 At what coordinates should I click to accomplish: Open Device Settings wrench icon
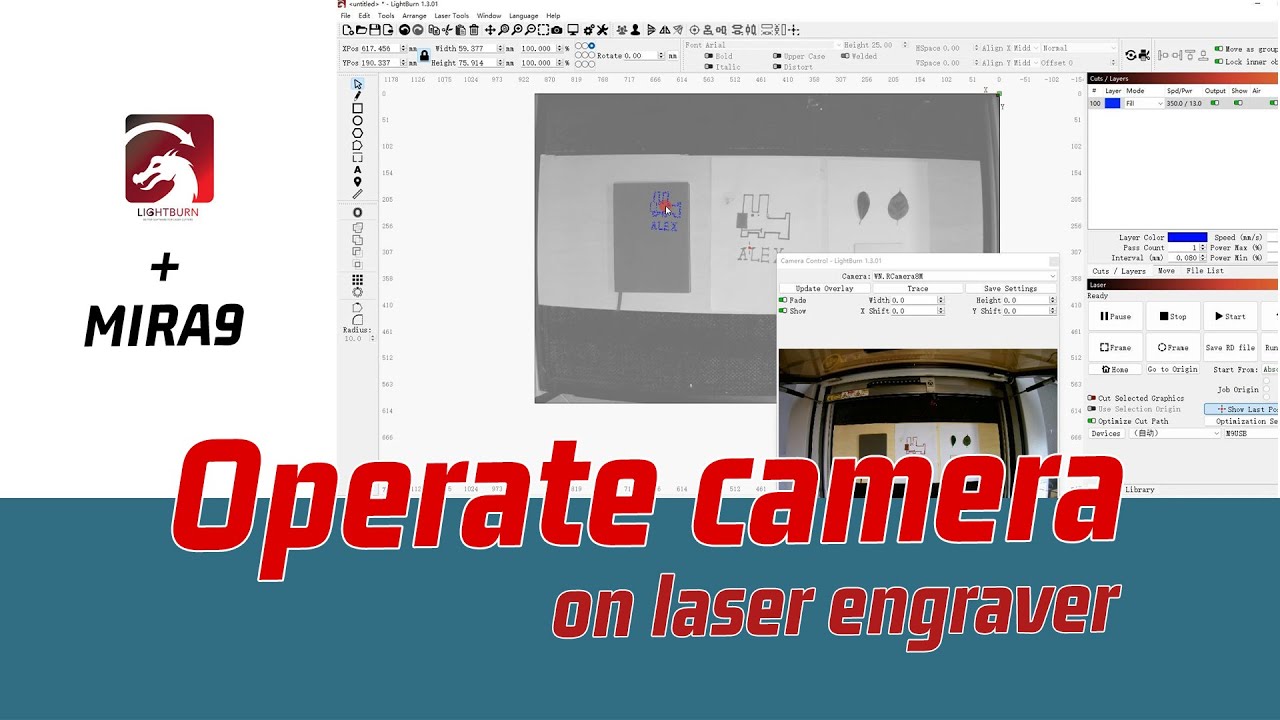pyautogui.click(x=603, y=30)
